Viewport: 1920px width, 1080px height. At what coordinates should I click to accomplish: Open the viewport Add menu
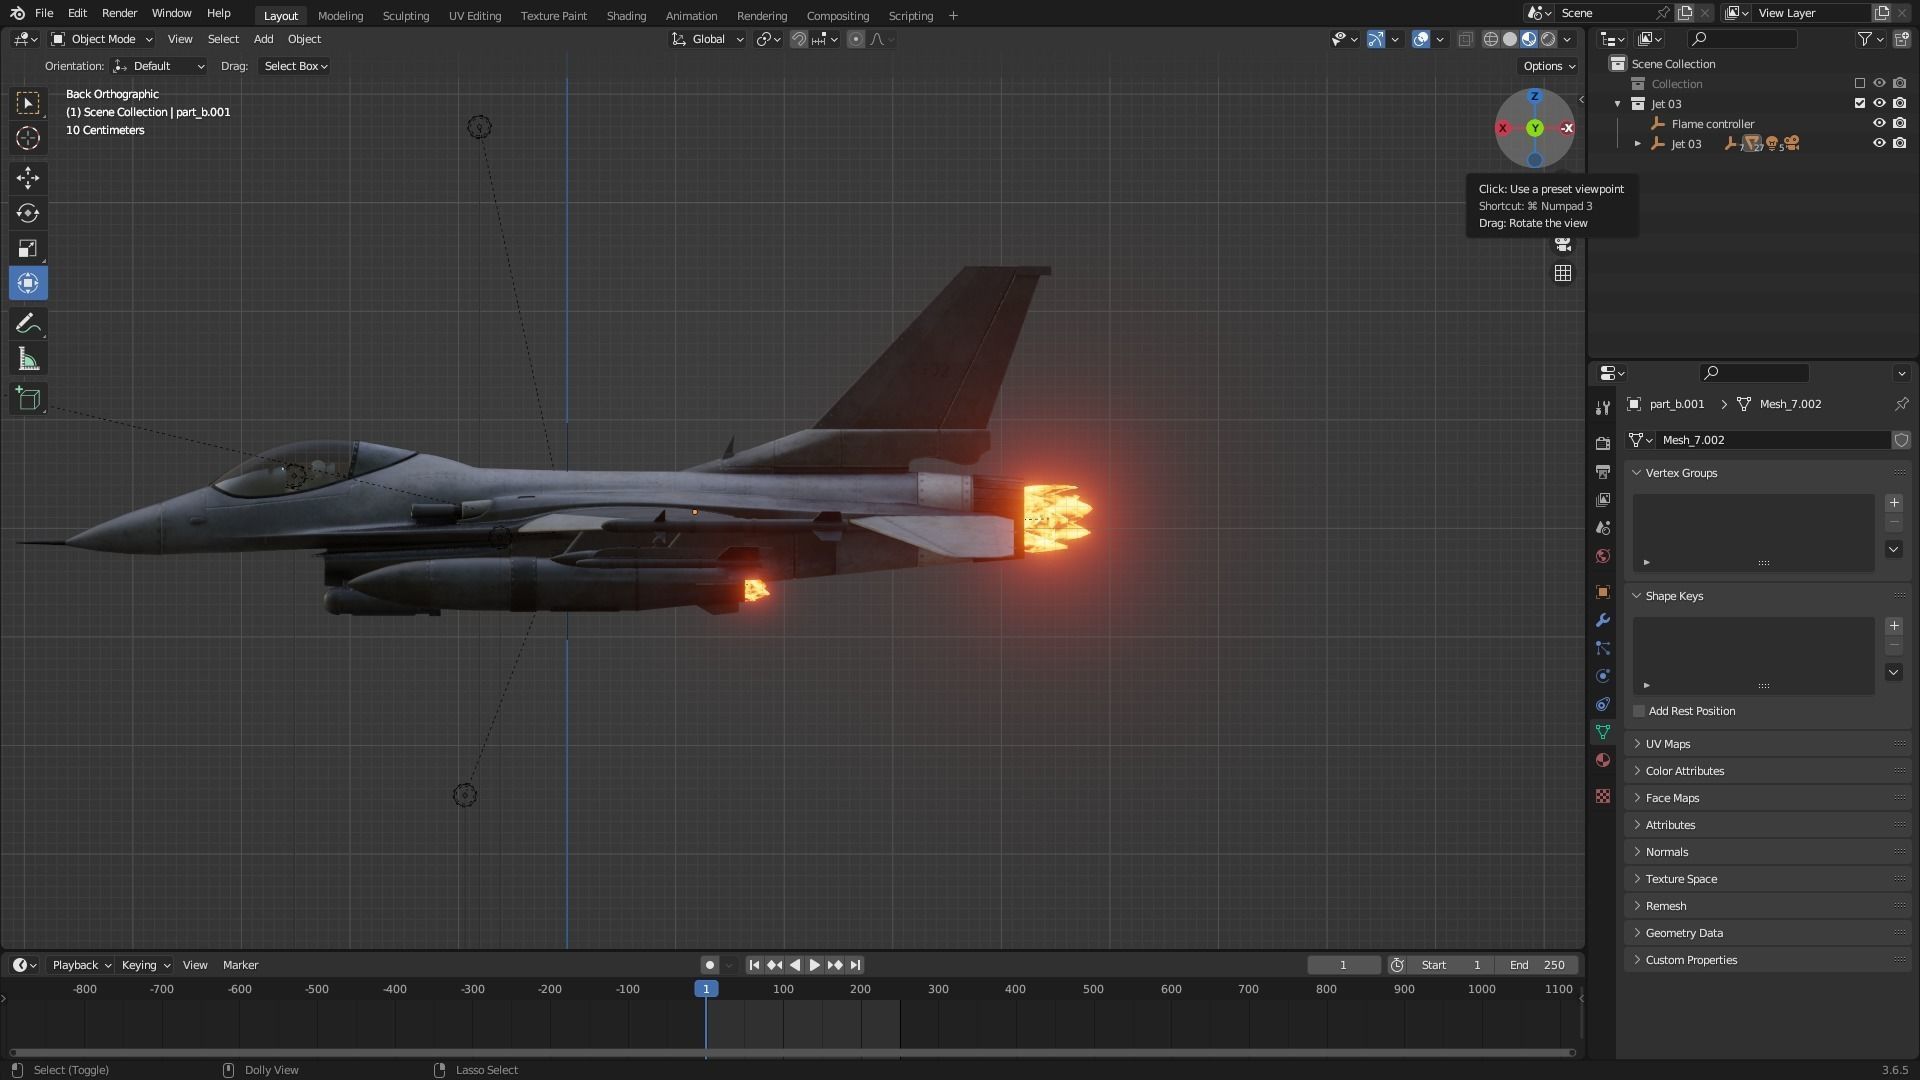(263, 39)
